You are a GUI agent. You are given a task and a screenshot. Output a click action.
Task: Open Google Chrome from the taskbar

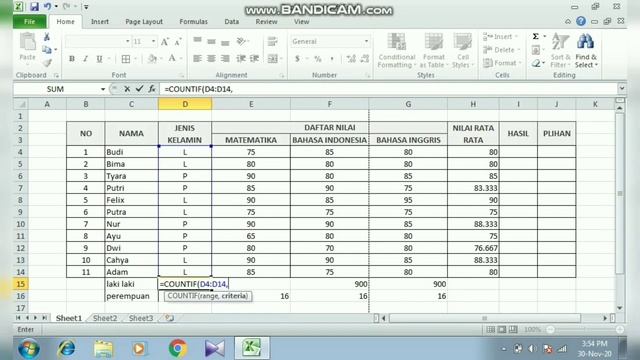(x=178, y=348)
